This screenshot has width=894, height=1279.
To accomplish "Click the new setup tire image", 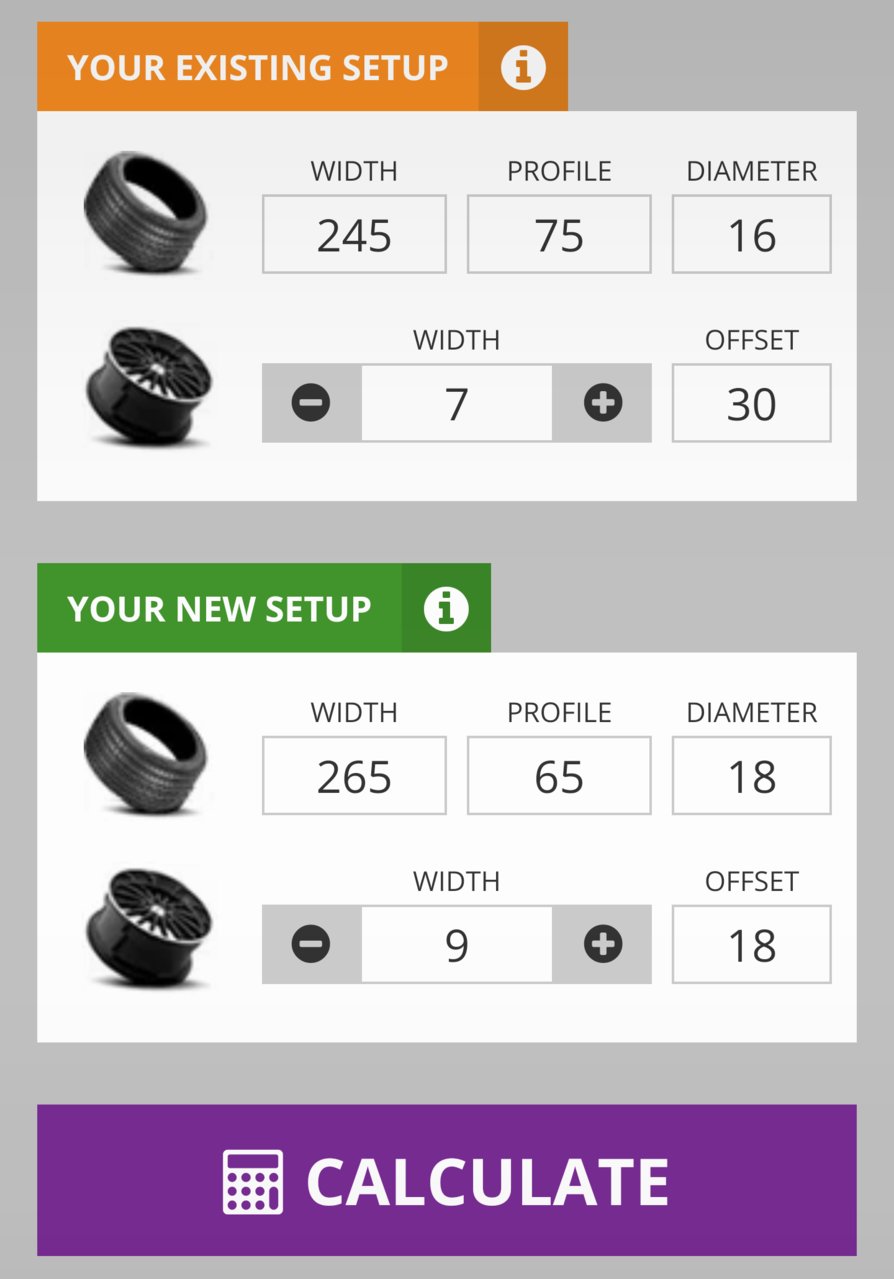I will pos(146,753).
